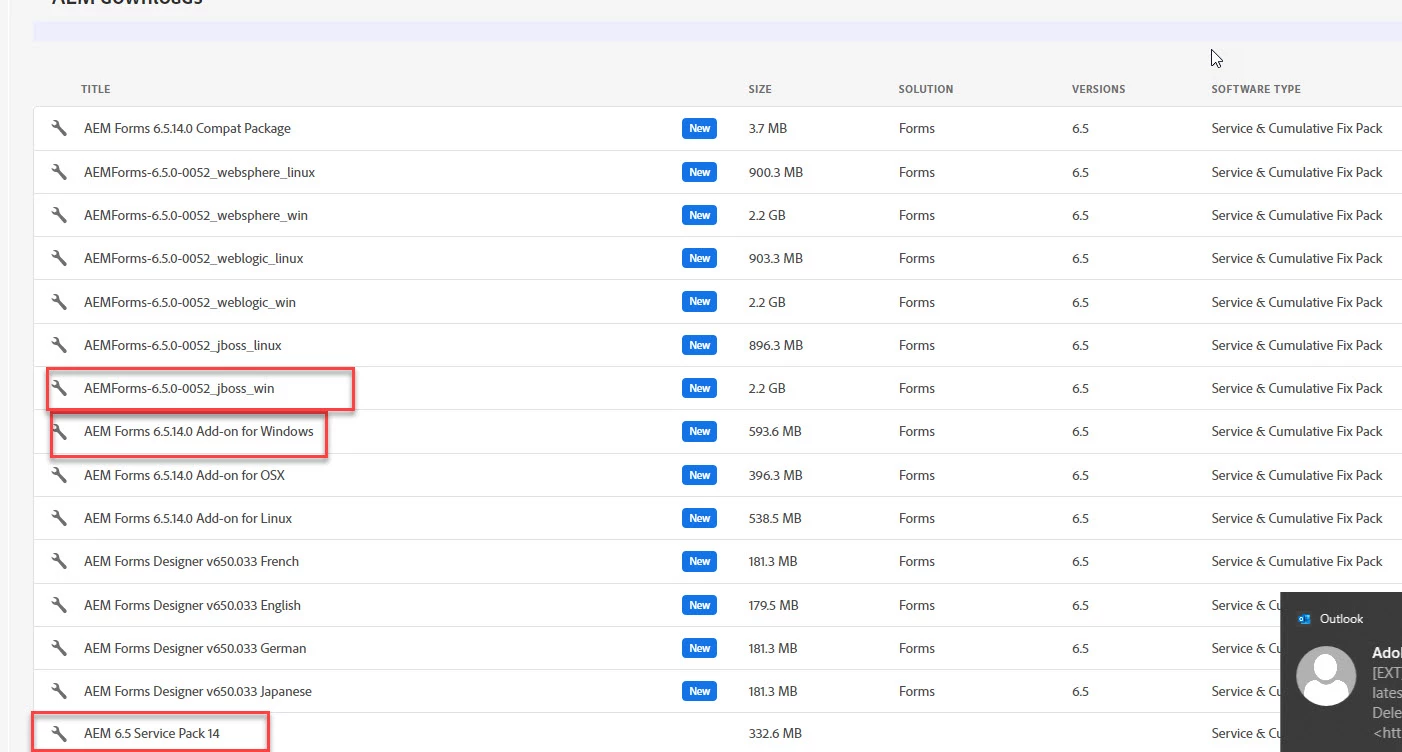Image resolution: width=1402 pixels, height=752 pixels.
Task: Click wrench icon beside Forms Designer English
Action: [59, 605]
